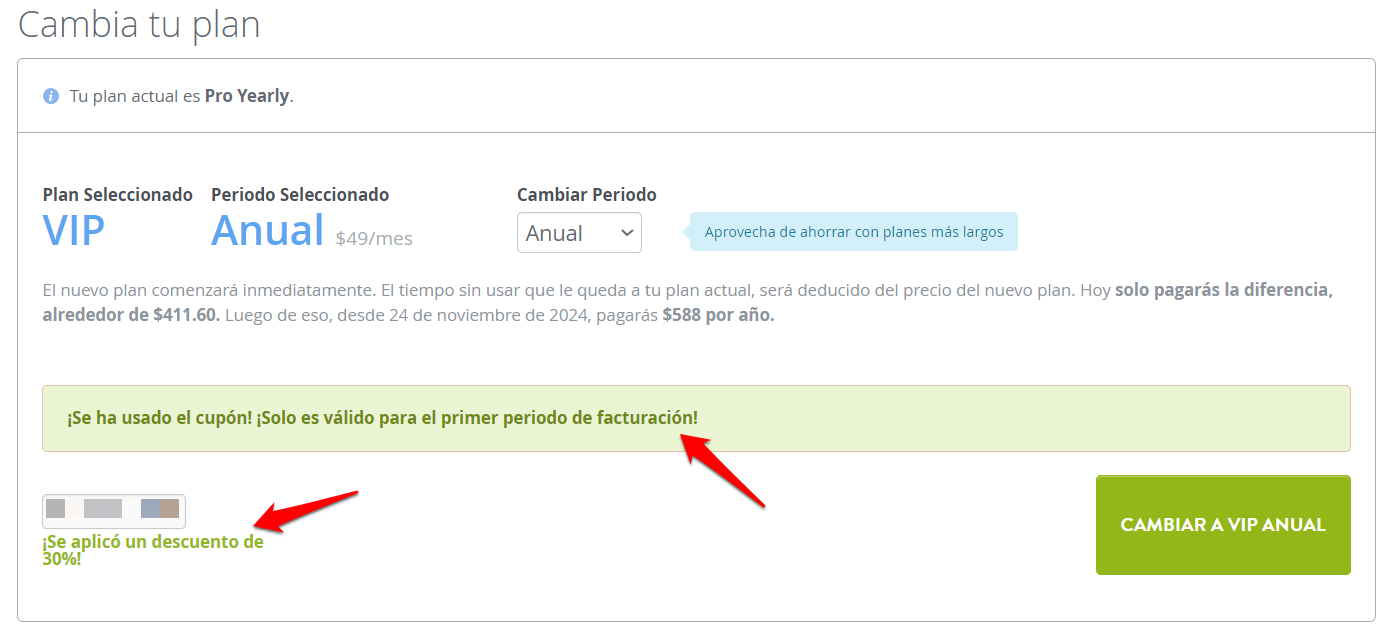Click the Cambia tu plan heading
1391x637 pixels.
(139, 24)
